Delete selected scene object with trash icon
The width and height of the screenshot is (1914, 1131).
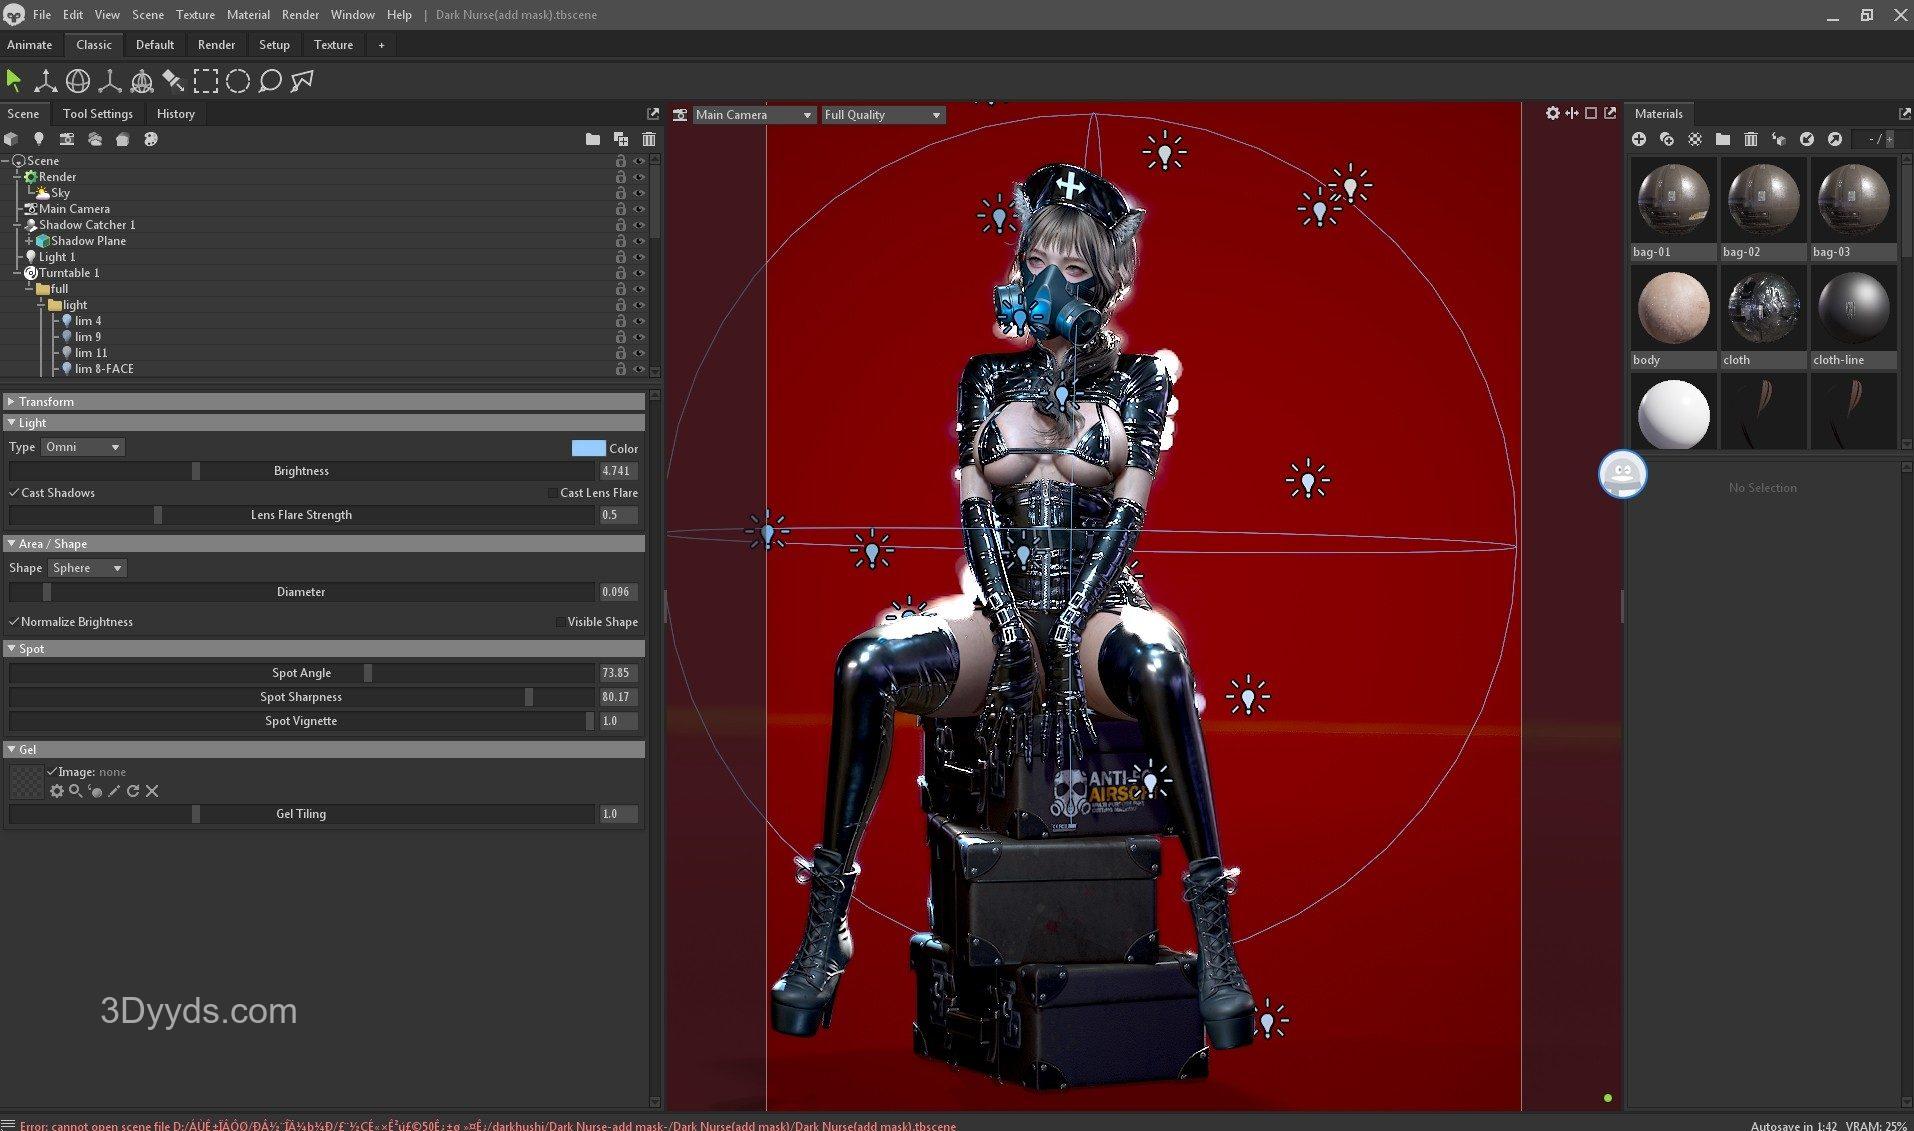[x=649, y=139]
